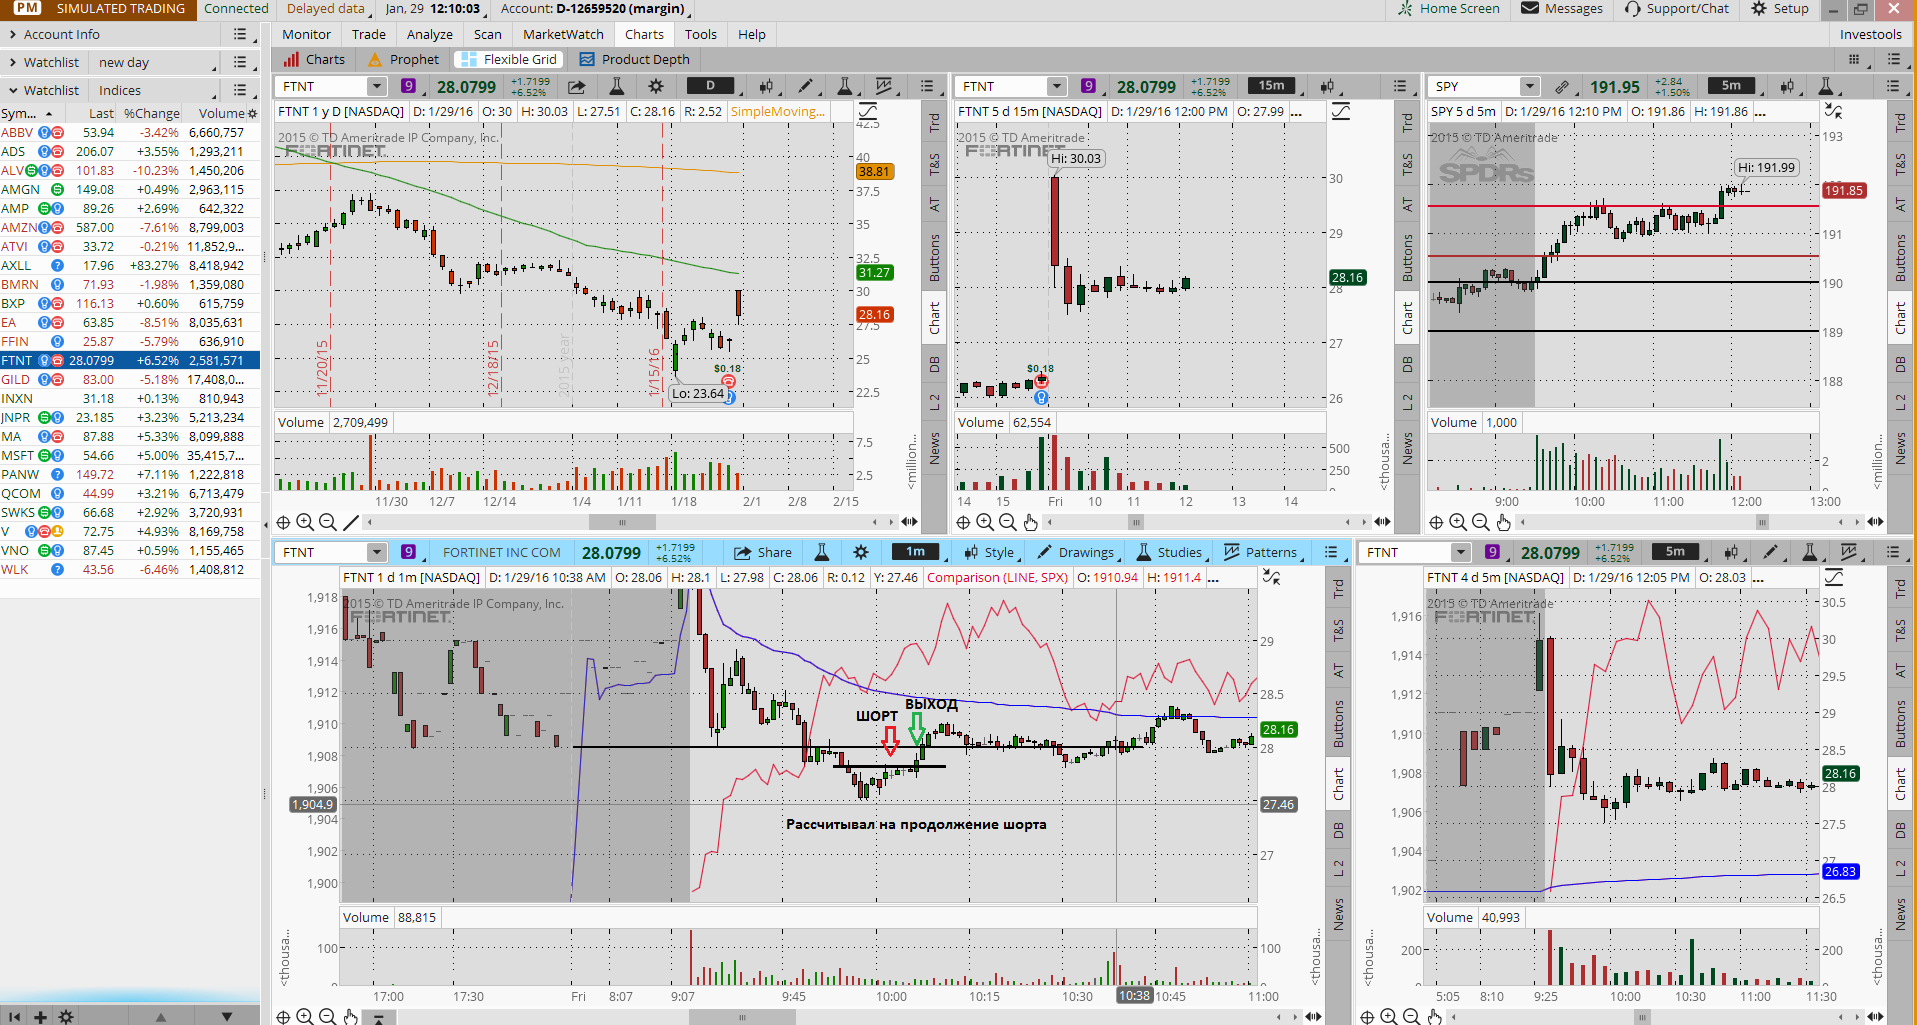Open the symbol dropdown in FTNT daily chart
1917x1025 pixels.
pyautogui.click(x=376, y=86)
